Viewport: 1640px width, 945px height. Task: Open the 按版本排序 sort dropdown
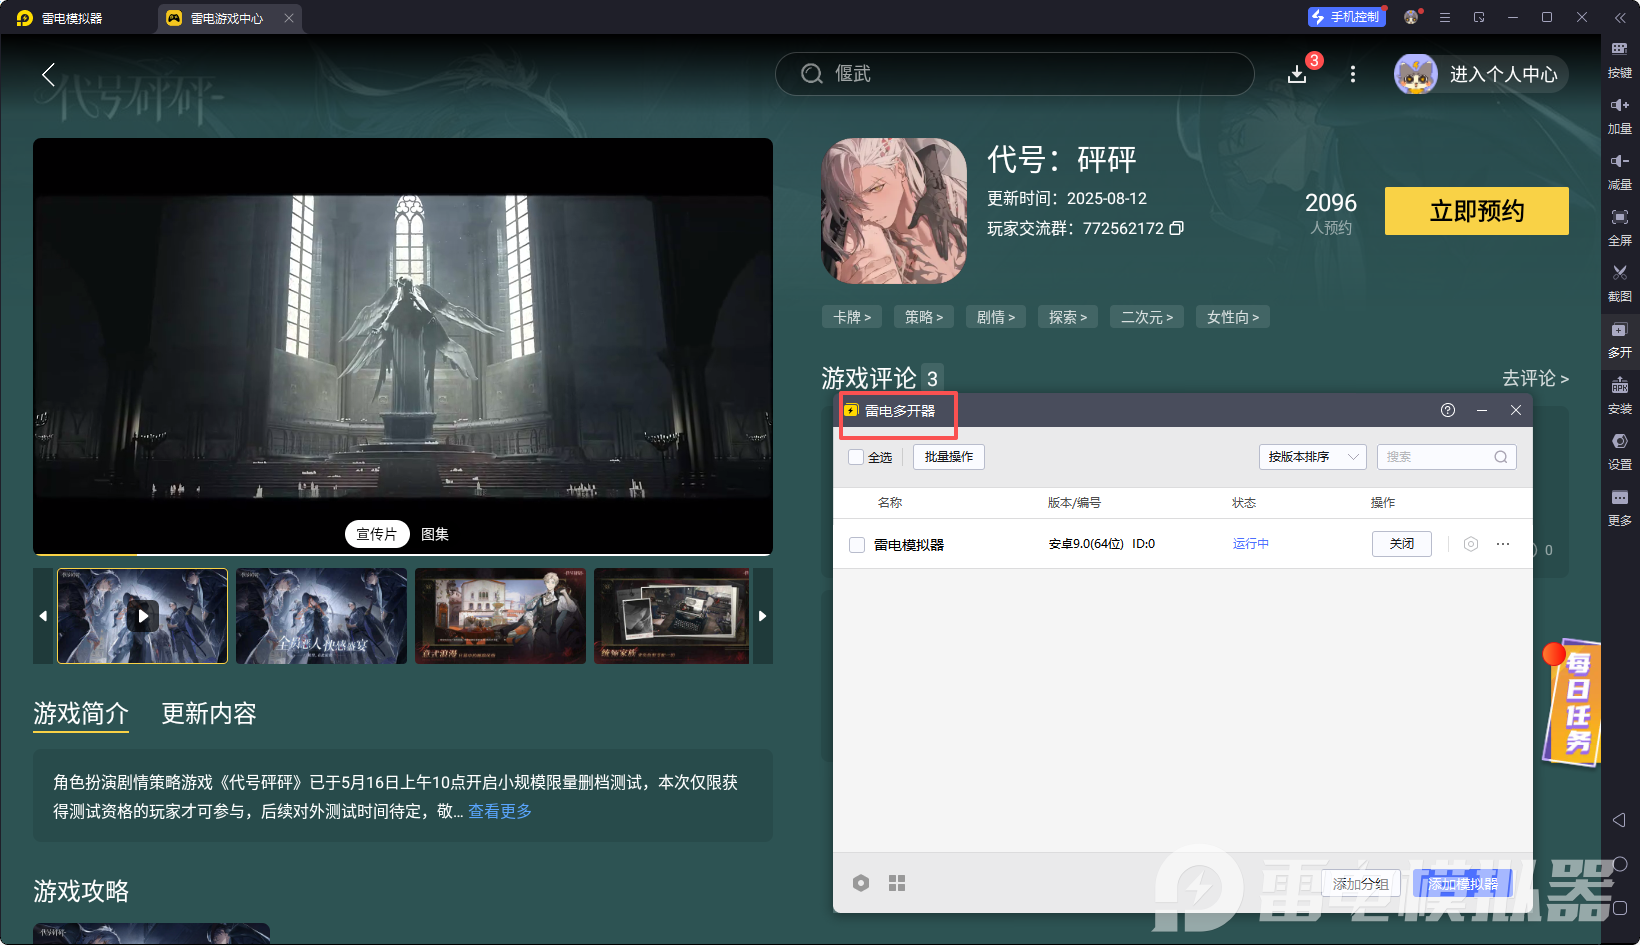click(x=1312, y=456)
